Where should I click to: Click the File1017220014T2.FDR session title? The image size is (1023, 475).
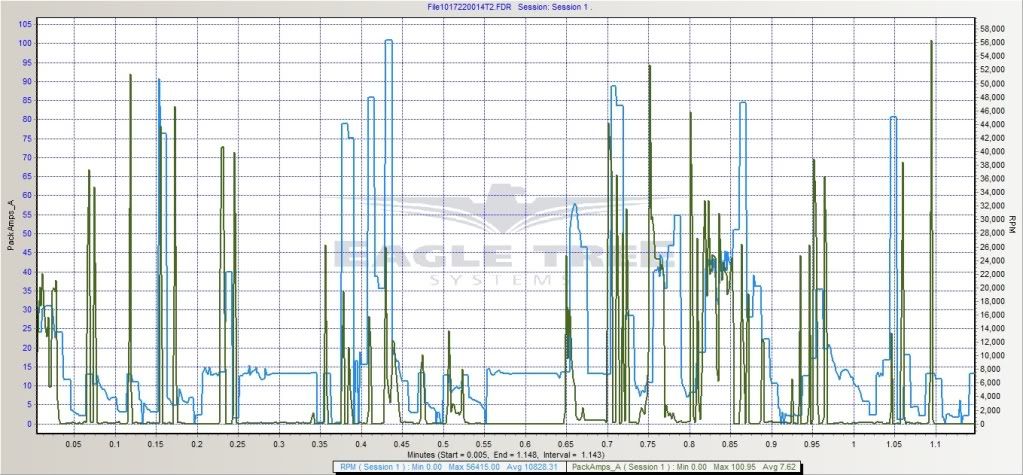pyautogui.click(x=512, y=6)
